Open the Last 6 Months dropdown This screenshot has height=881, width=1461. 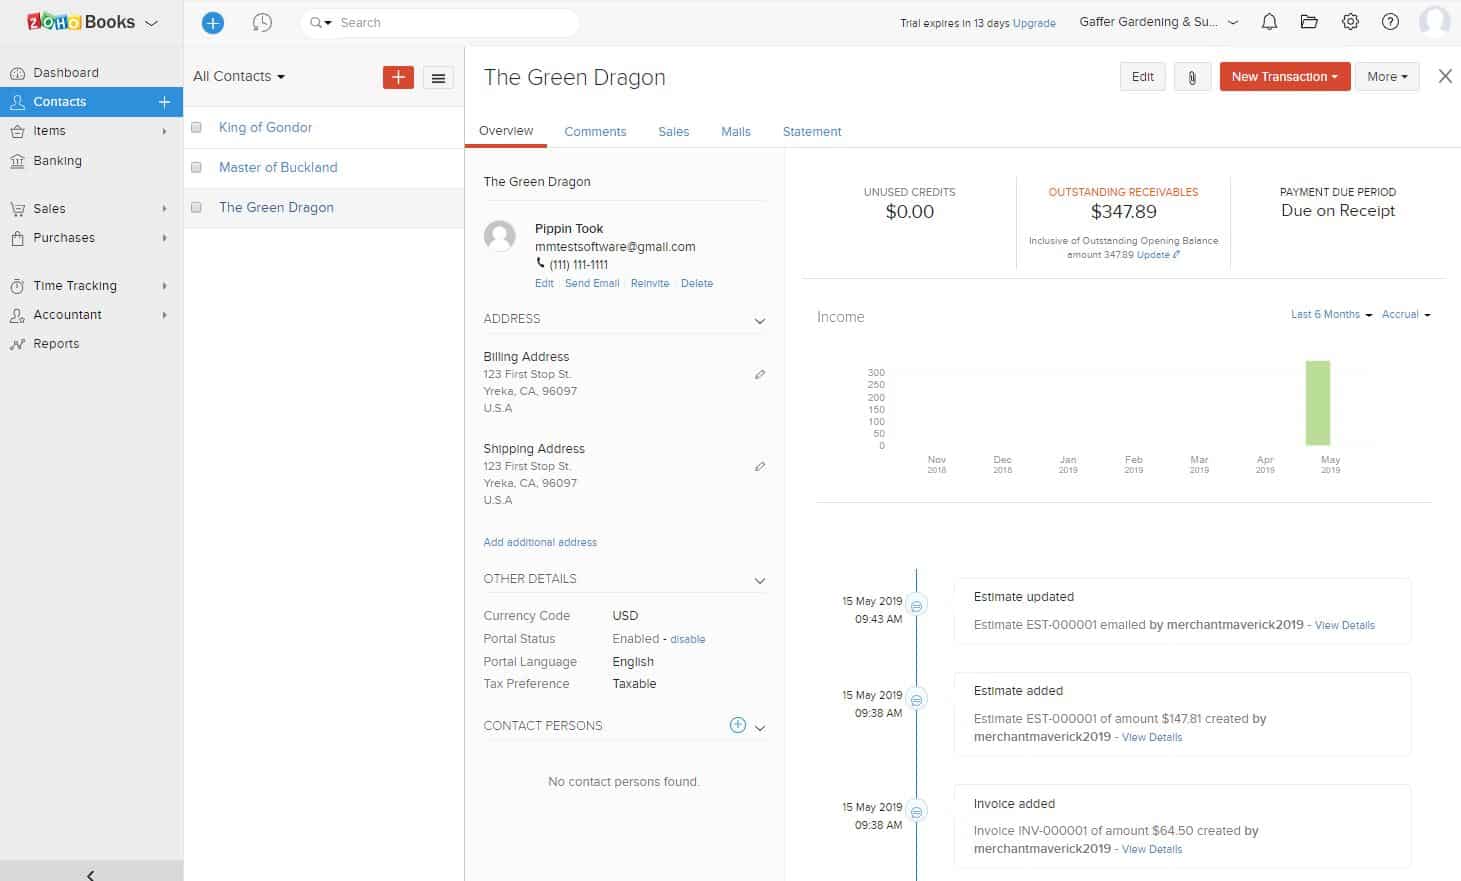[1331, 314]
